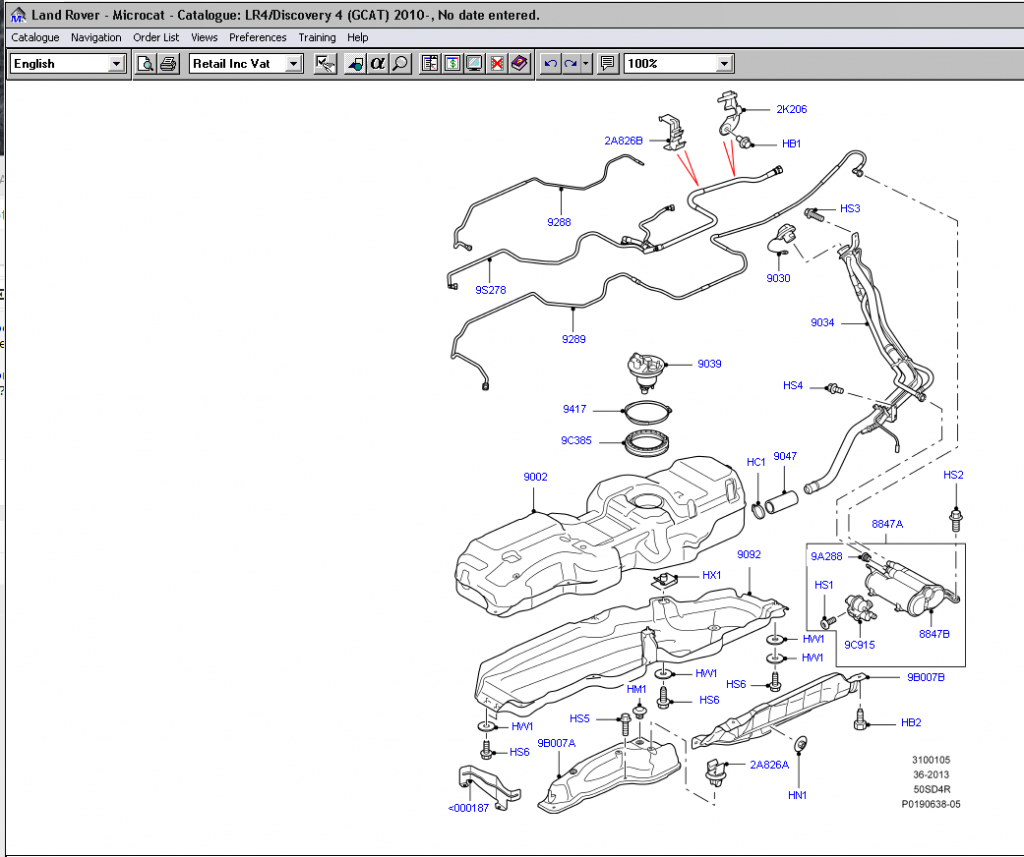The width and height of the screenshot is (1024, 857).
Task: Select part callout <000187
Action: tap(468, 808)
